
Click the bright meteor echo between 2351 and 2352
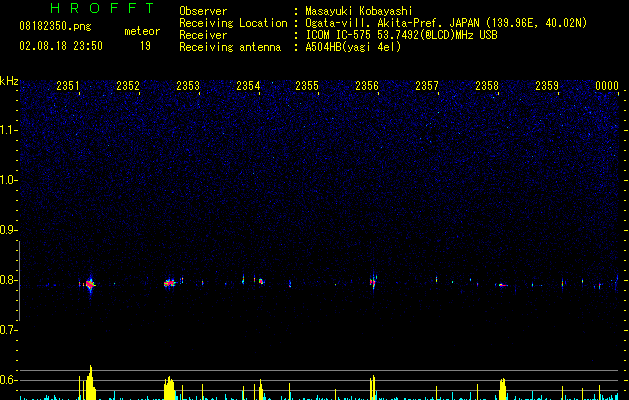click(x=90, y=284)
